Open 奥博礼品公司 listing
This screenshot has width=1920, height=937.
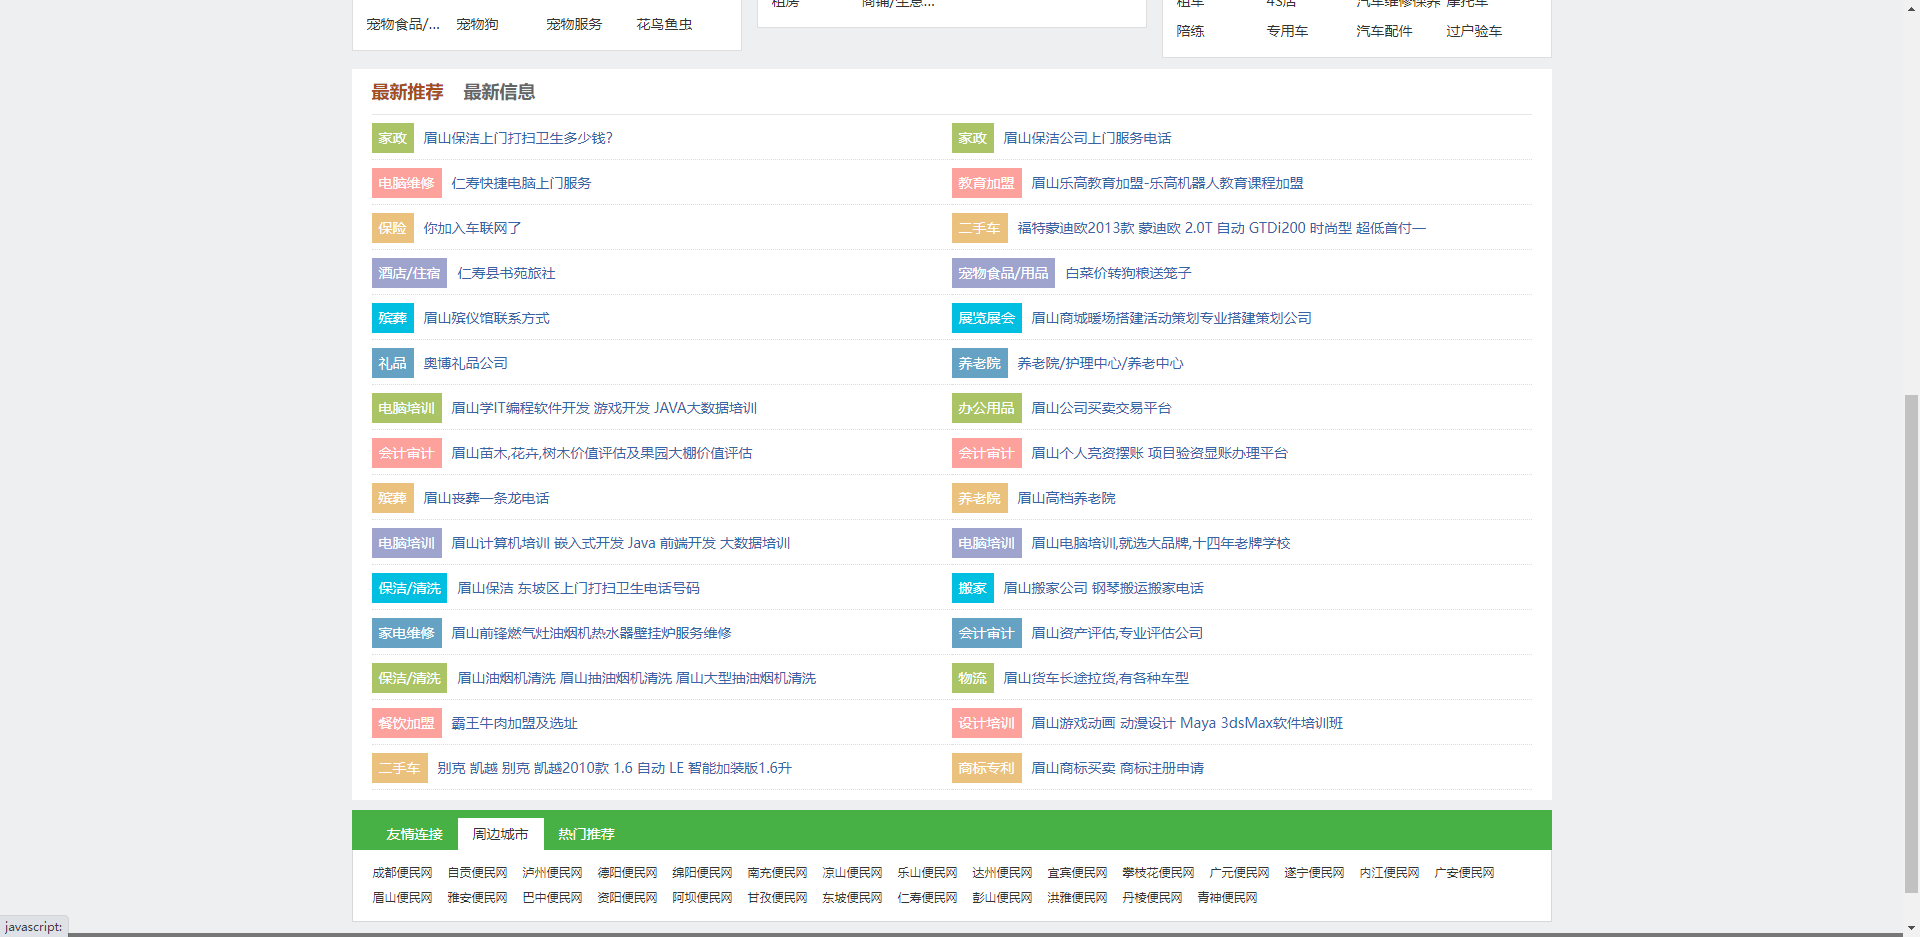[x=465, y=363]
